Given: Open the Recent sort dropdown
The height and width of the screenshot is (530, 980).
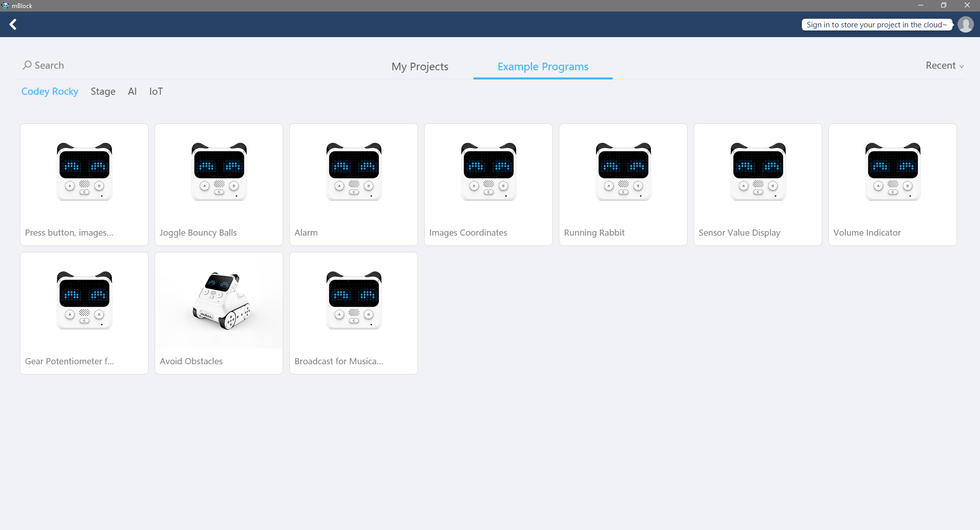Looking at the screenshot, I should pos(944,66).
